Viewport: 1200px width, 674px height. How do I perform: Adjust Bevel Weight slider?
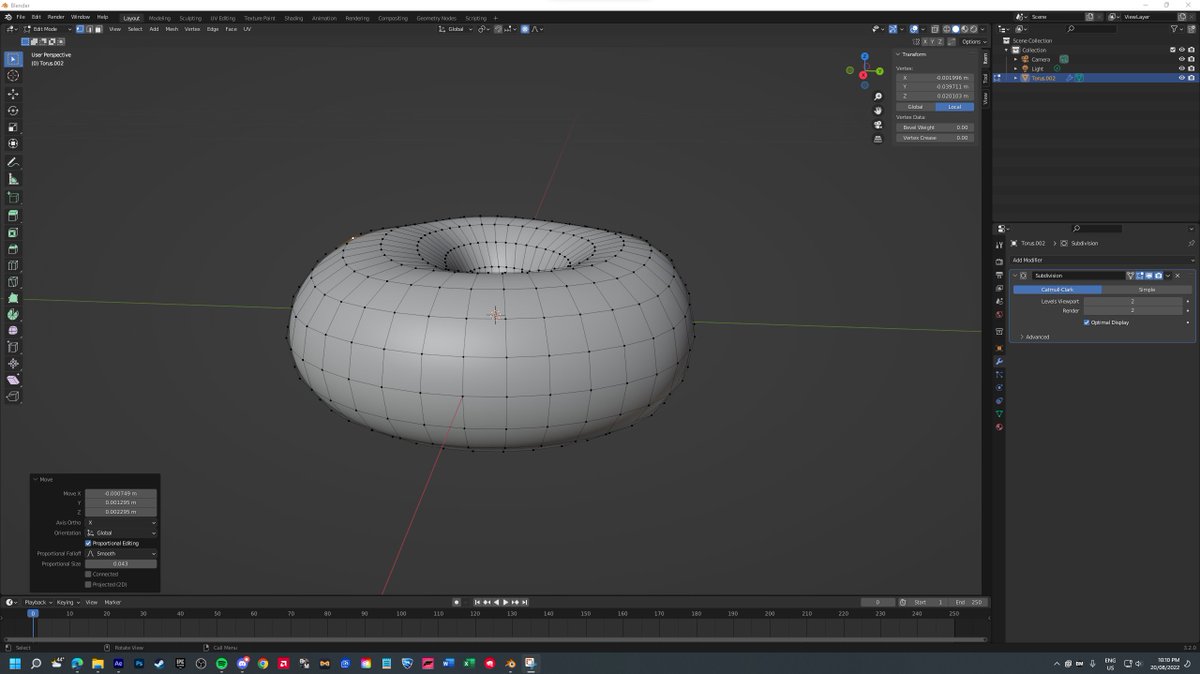coord(934,127)
